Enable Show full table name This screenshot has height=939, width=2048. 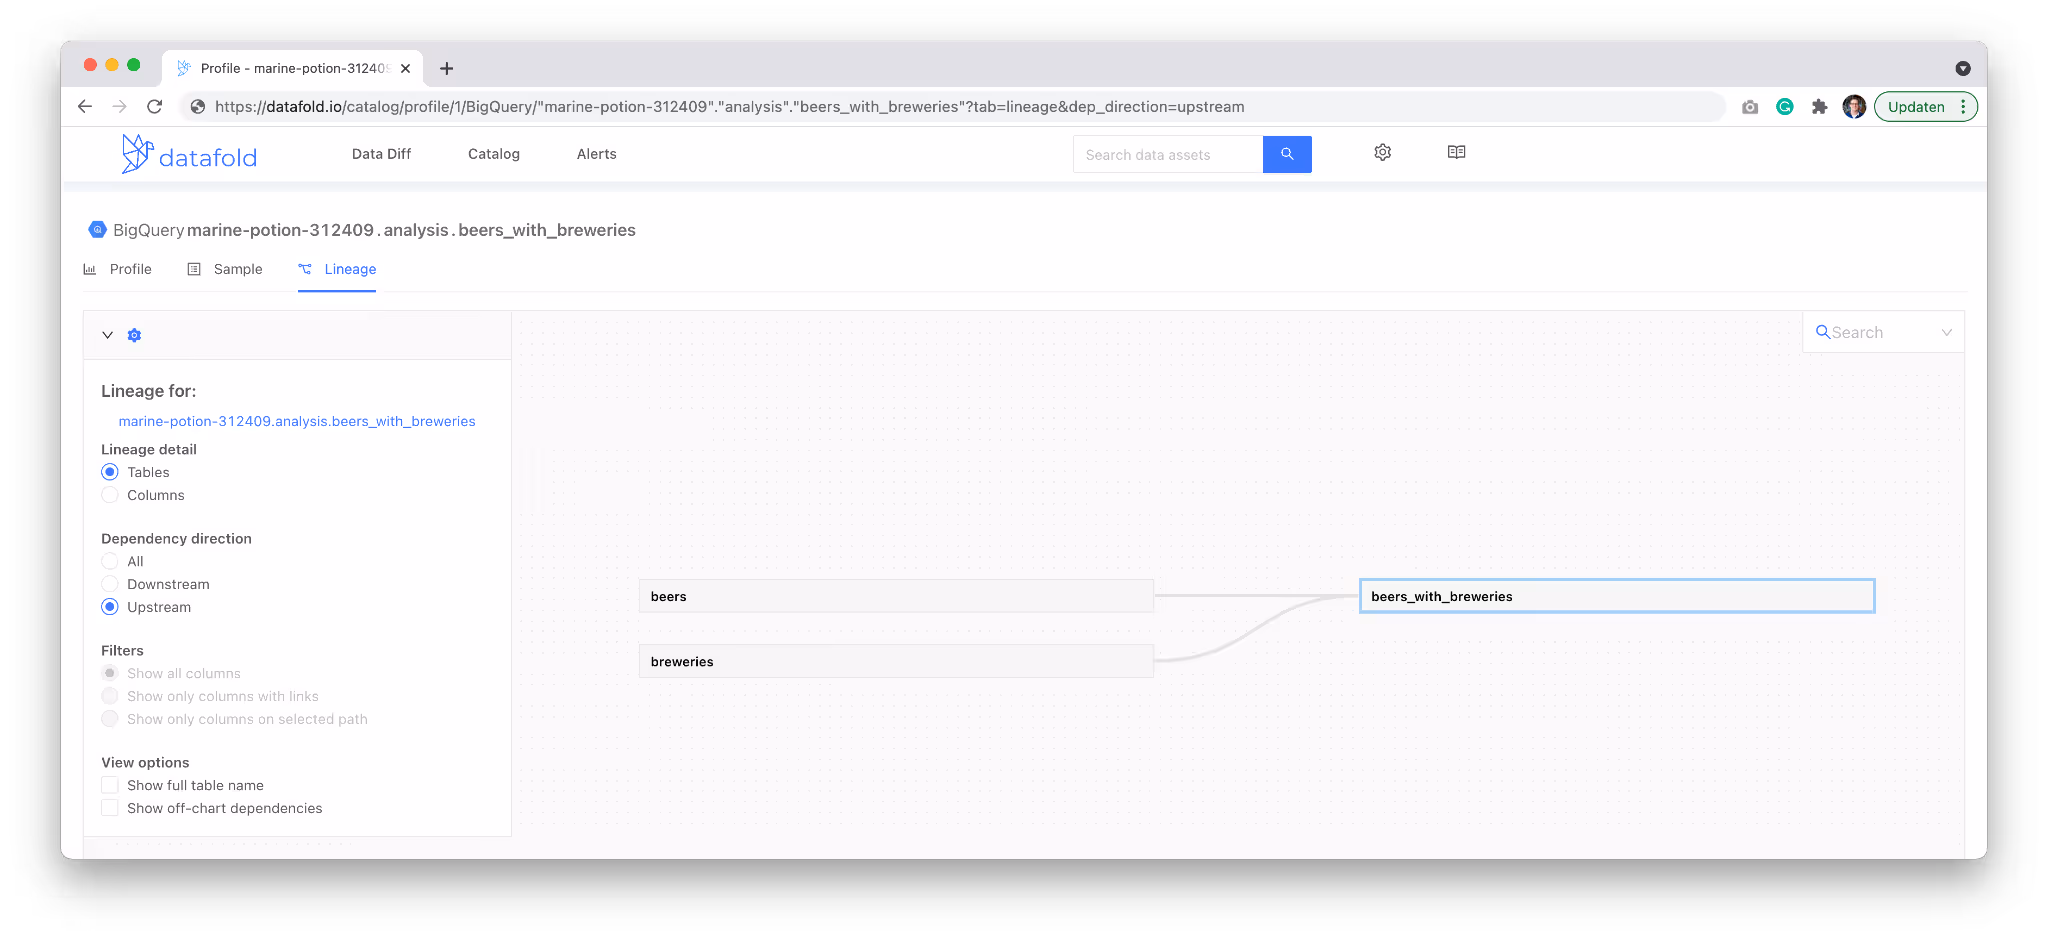[110, 785]
